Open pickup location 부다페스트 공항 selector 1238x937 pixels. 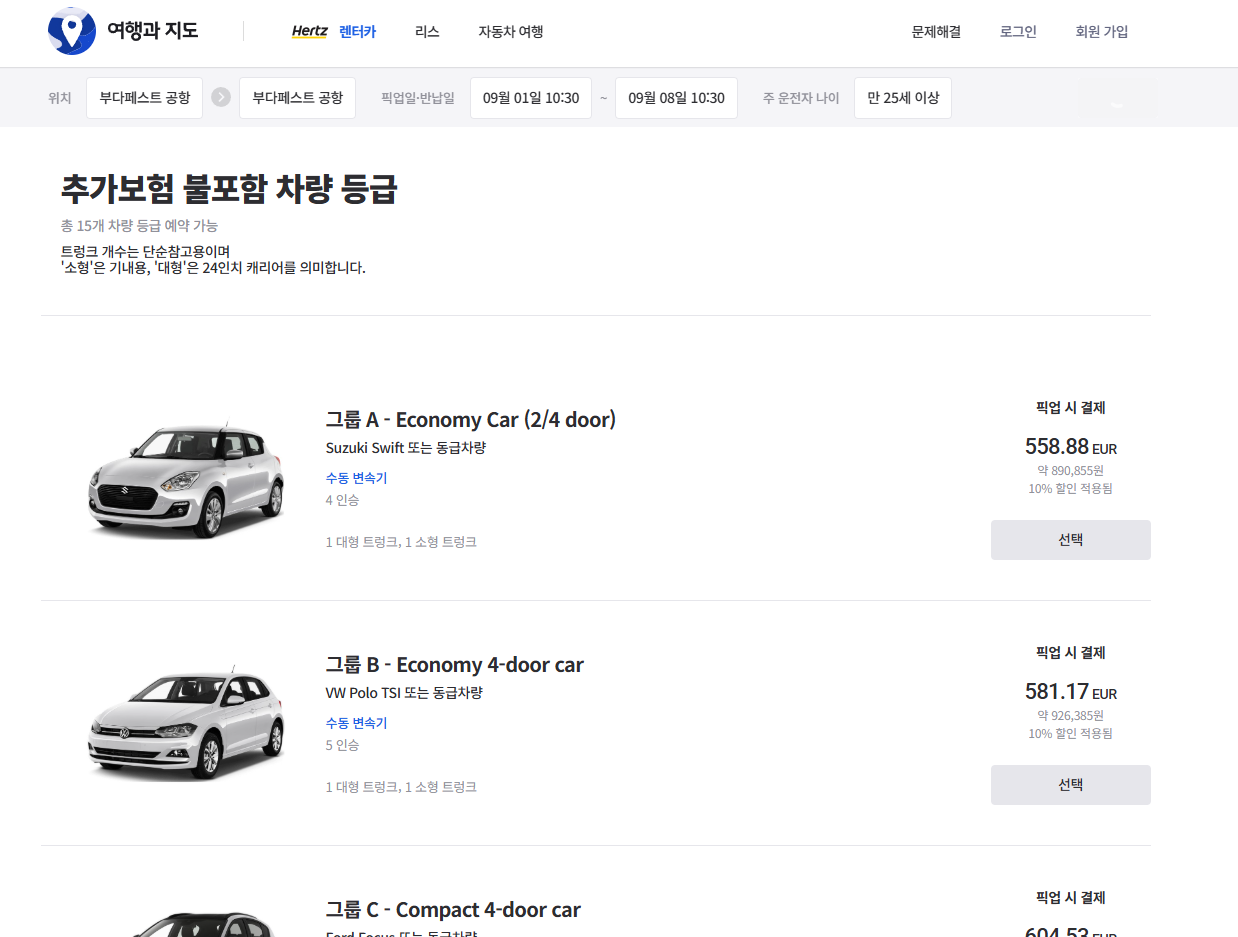pyautogui.click(x=144, y=98)
